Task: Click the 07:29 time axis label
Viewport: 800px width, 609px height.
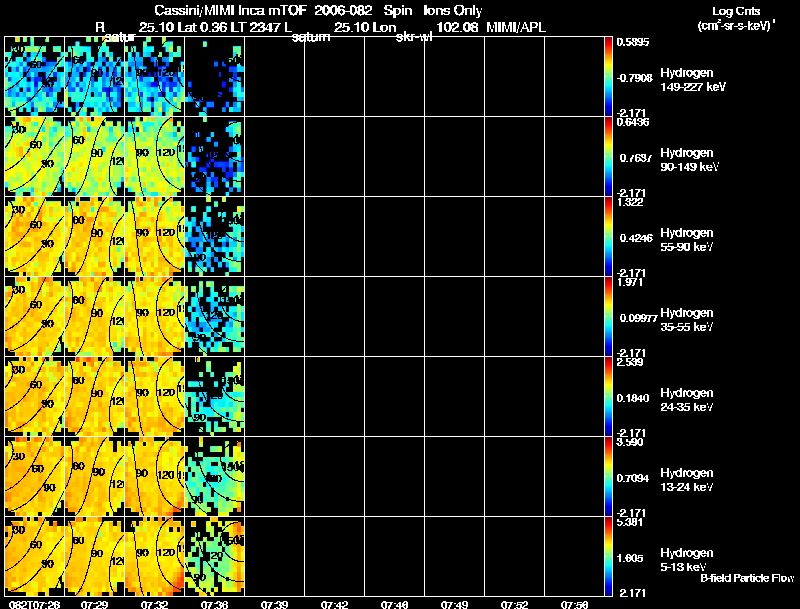Action: point(95,603)
